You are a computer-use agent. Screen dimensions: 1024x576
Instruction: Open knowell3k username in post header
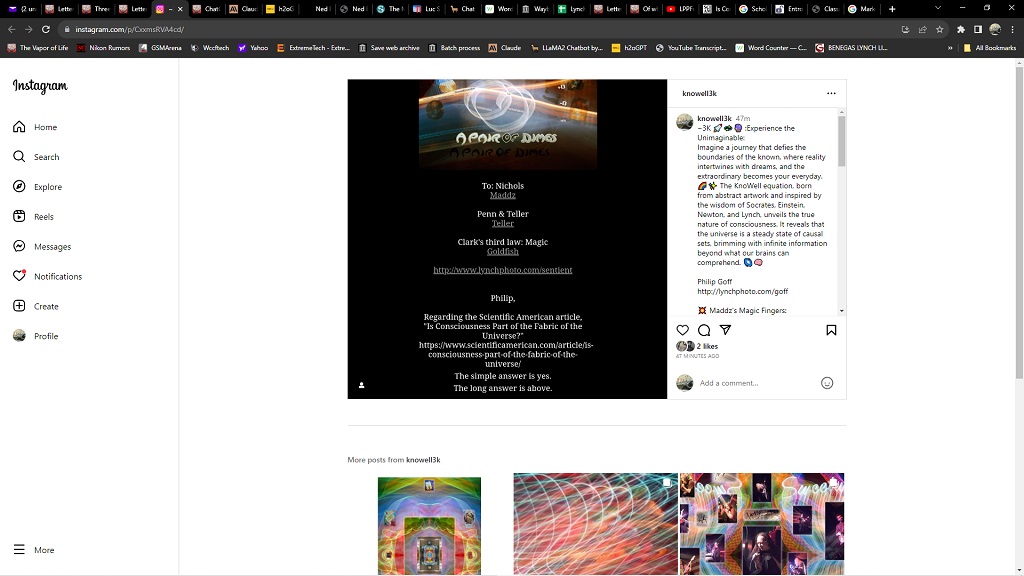click(699, 93)
